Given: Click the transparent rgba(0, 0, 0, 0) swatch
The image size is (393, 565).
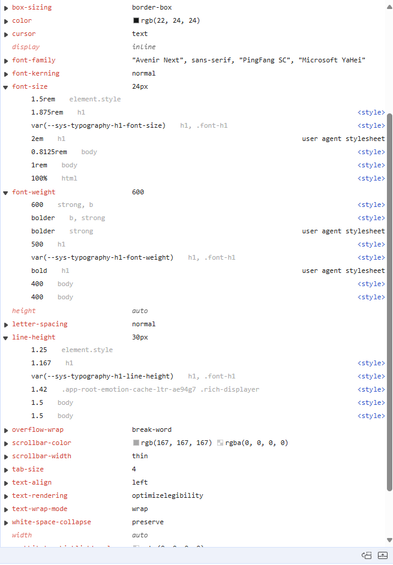Looking at the screenshot, I should (x=220, y=442).
